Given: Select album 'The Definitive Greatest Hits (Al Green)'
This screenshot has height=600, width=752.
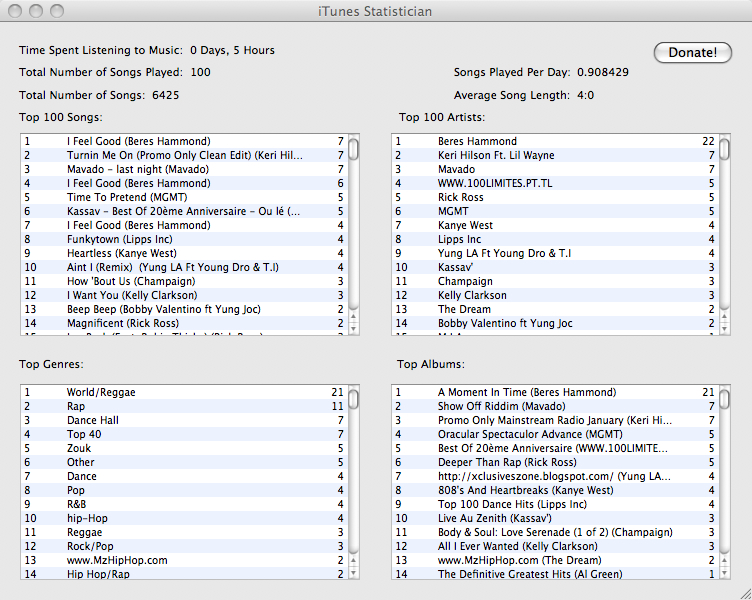Looking at the screenshot, I should 556,574.
